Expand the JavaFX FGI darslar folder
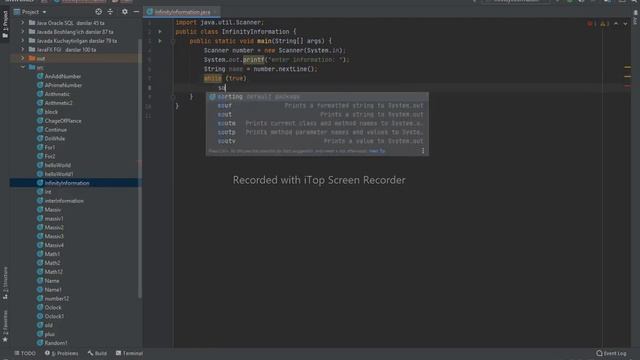640x360 pixels. click(22, 49)
